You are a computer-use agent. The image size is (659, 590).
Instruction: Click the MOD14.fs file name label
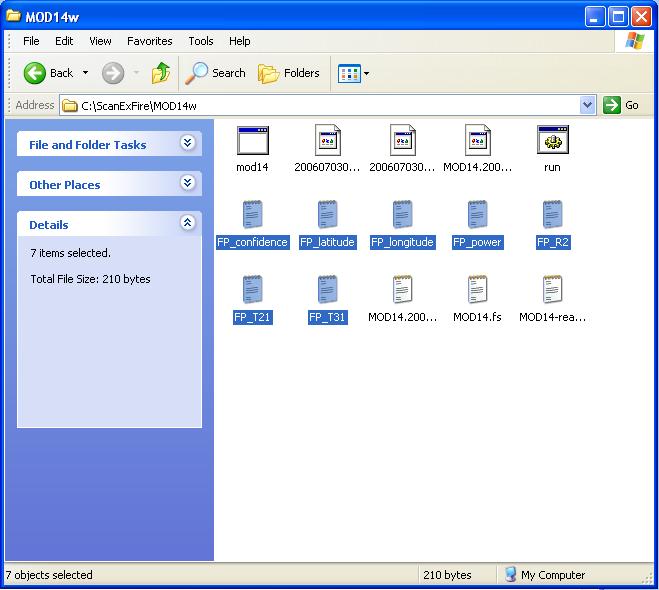pyautogui.click(x=477, y=317)
